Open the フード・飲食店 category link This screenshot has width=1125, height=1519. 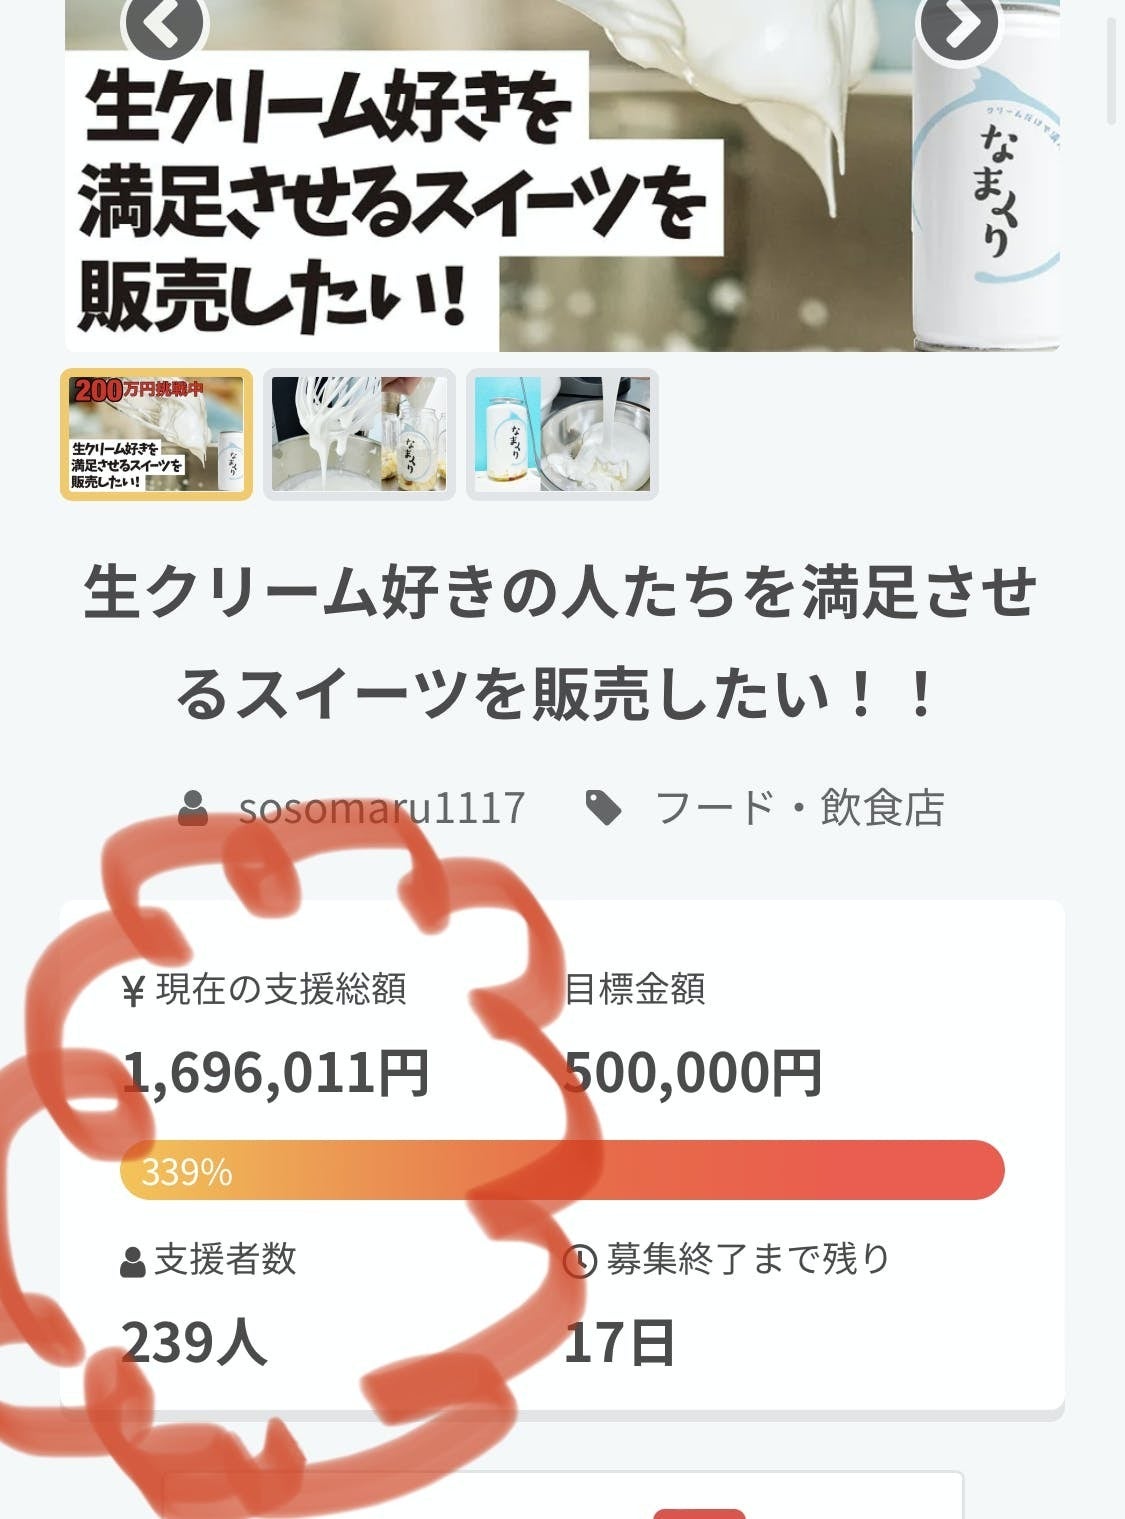click(800, 808)
